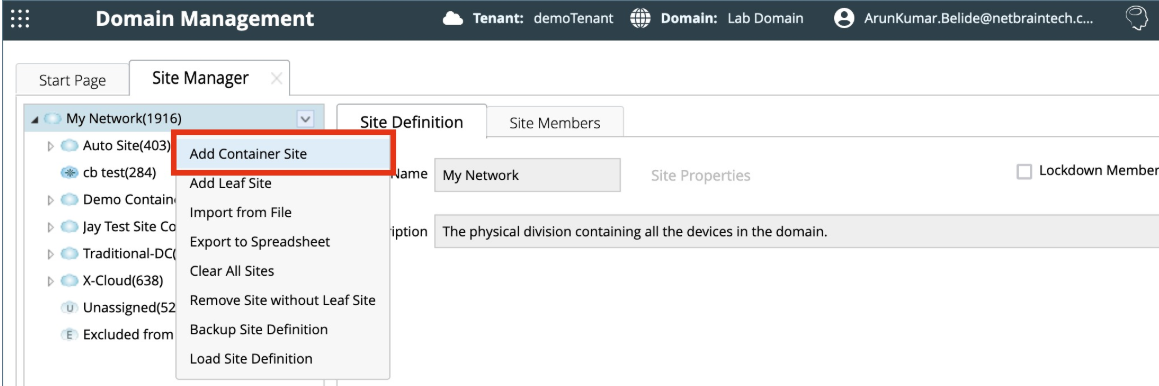The height and width of the screenshot is (386, 1159).
Task: Expand the X-Cloud(638) node
Action: tap(51, 281)
